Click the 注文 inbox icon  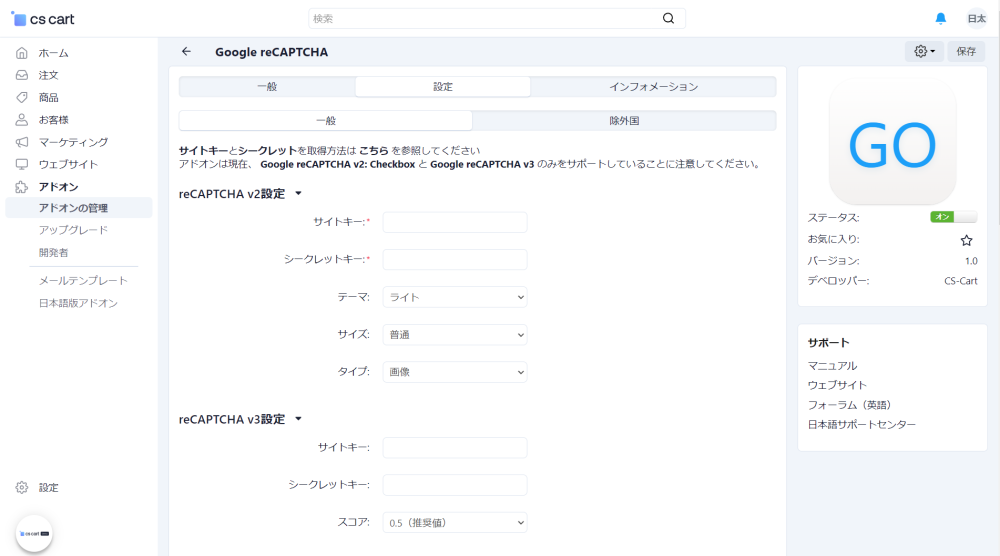point(22,75)
